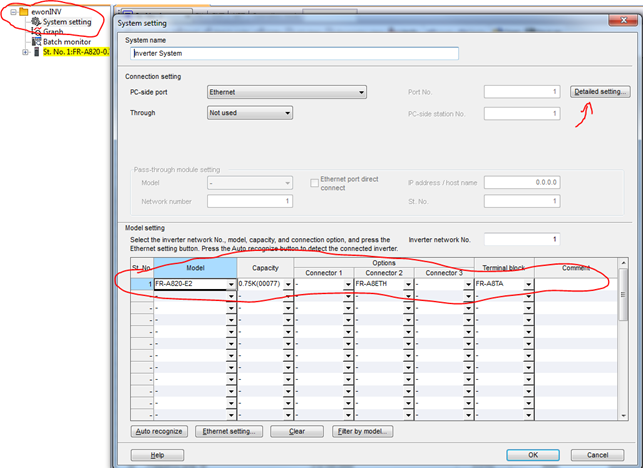Viewport: 643px width, 468px height.
Task: Open the PC-side port Ethernet dropdown
Action: 287,92
